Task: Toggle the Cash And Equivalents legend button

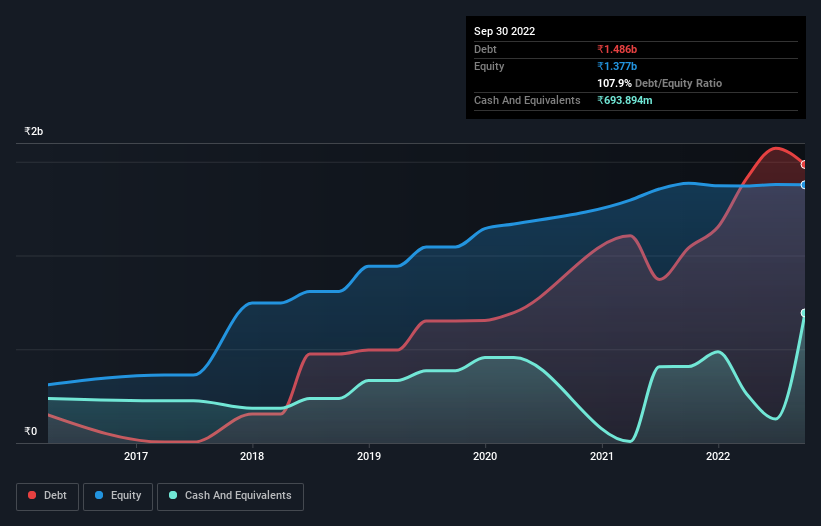Action: pos(230,496)
